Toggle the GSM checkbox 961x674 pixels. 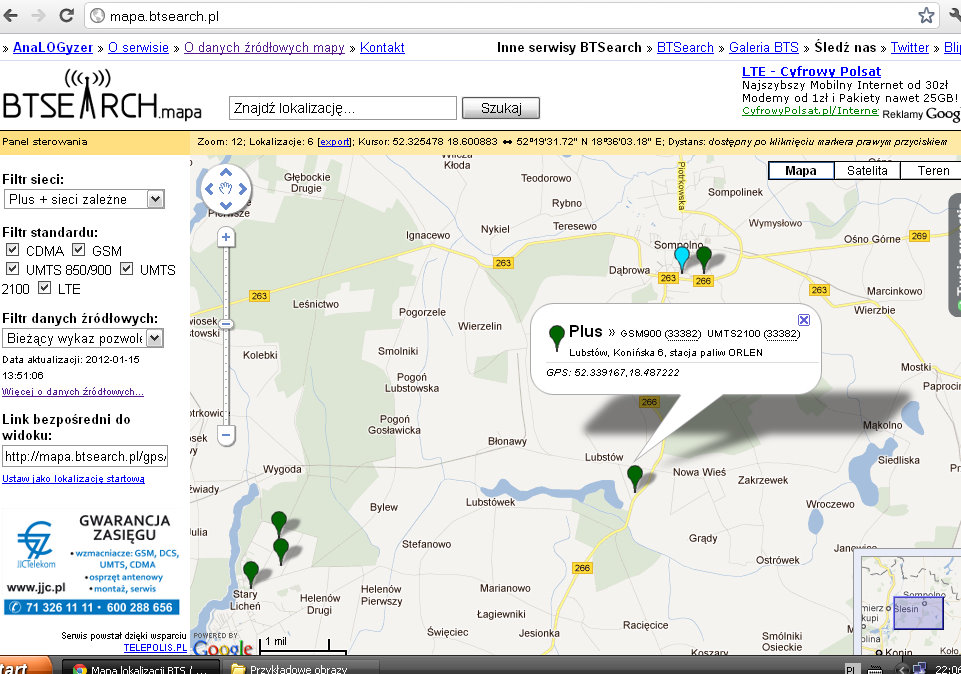pos(78,249)
